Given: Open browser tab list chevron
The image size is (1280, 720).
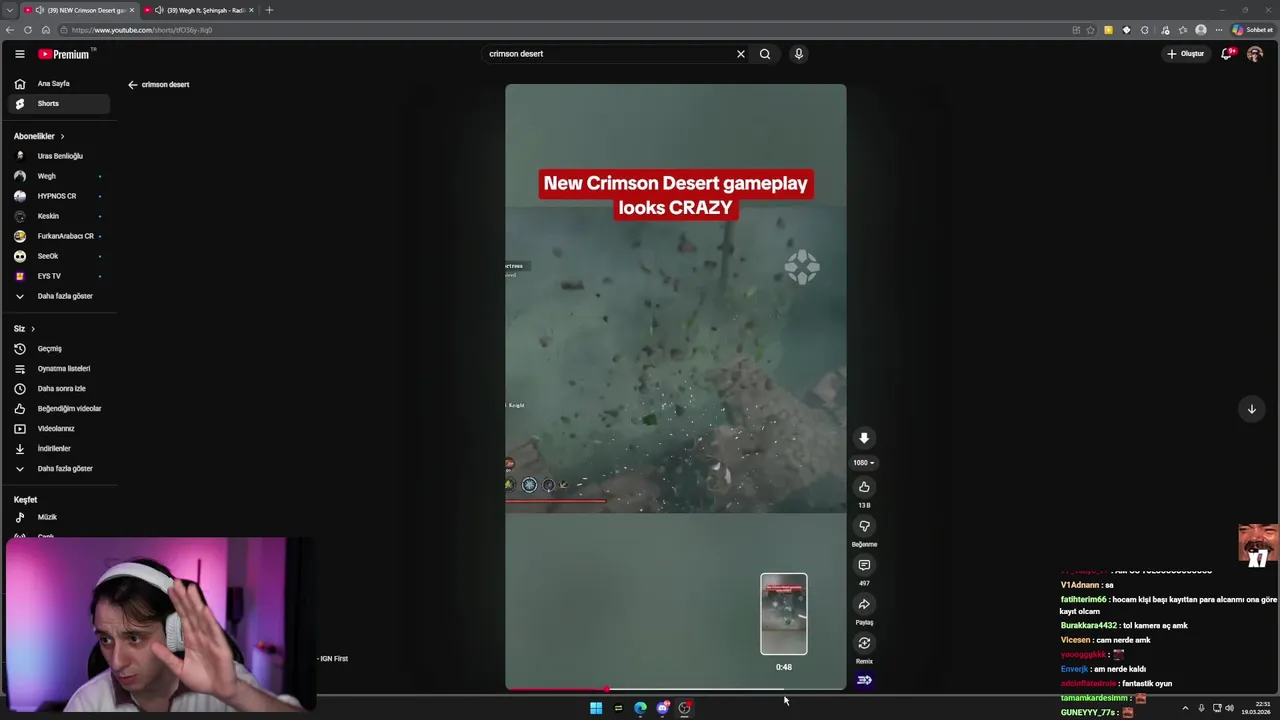Looking at the screenshot, I should click(x=8, y=10).
